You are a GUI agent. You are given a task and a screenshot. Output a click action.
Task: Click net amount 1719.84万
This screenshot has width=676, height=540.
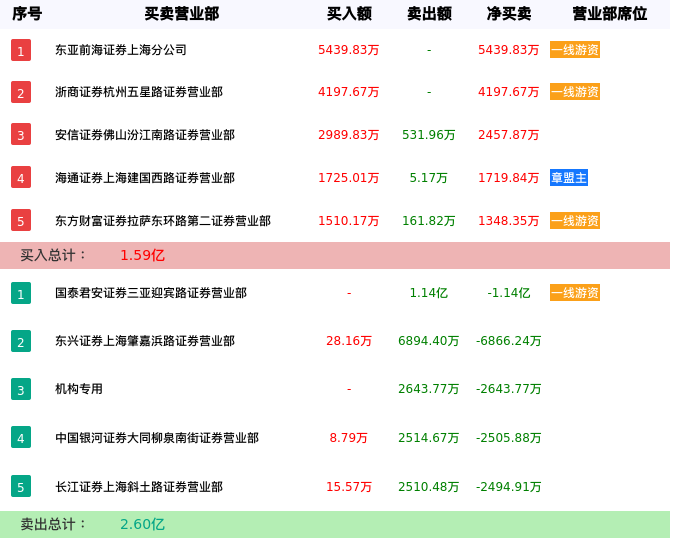tap(508, 178)
